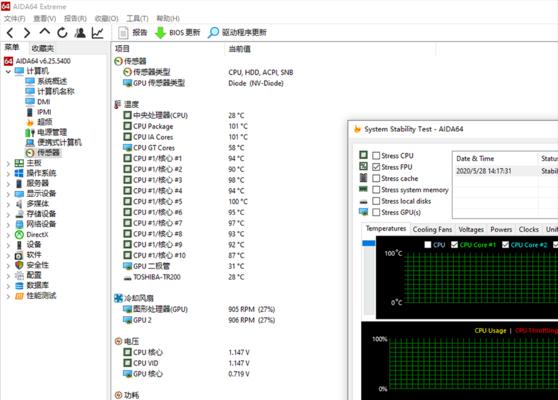Click the 配置 icon in tree
The width and height of the screenshot is (558, 400).
pos(19,275)
